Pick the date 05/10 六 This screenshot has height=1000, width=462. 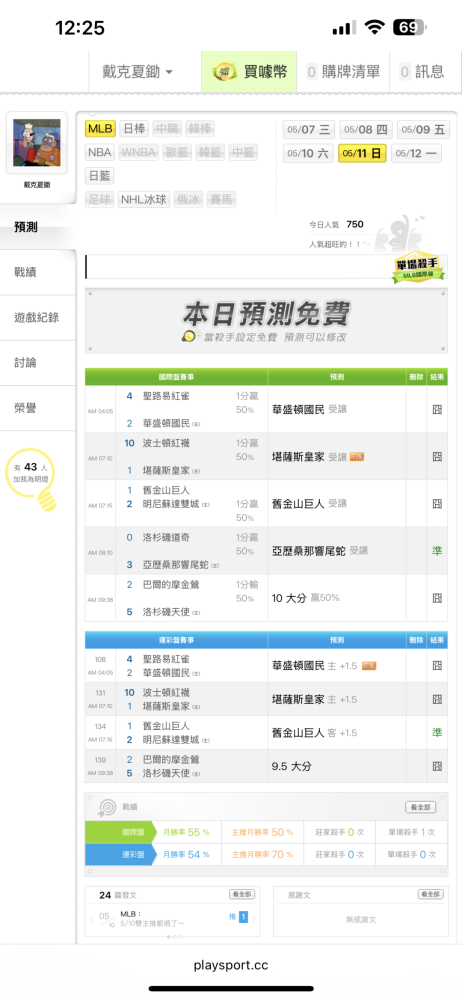pyautogui.click(x=308, y=153)
